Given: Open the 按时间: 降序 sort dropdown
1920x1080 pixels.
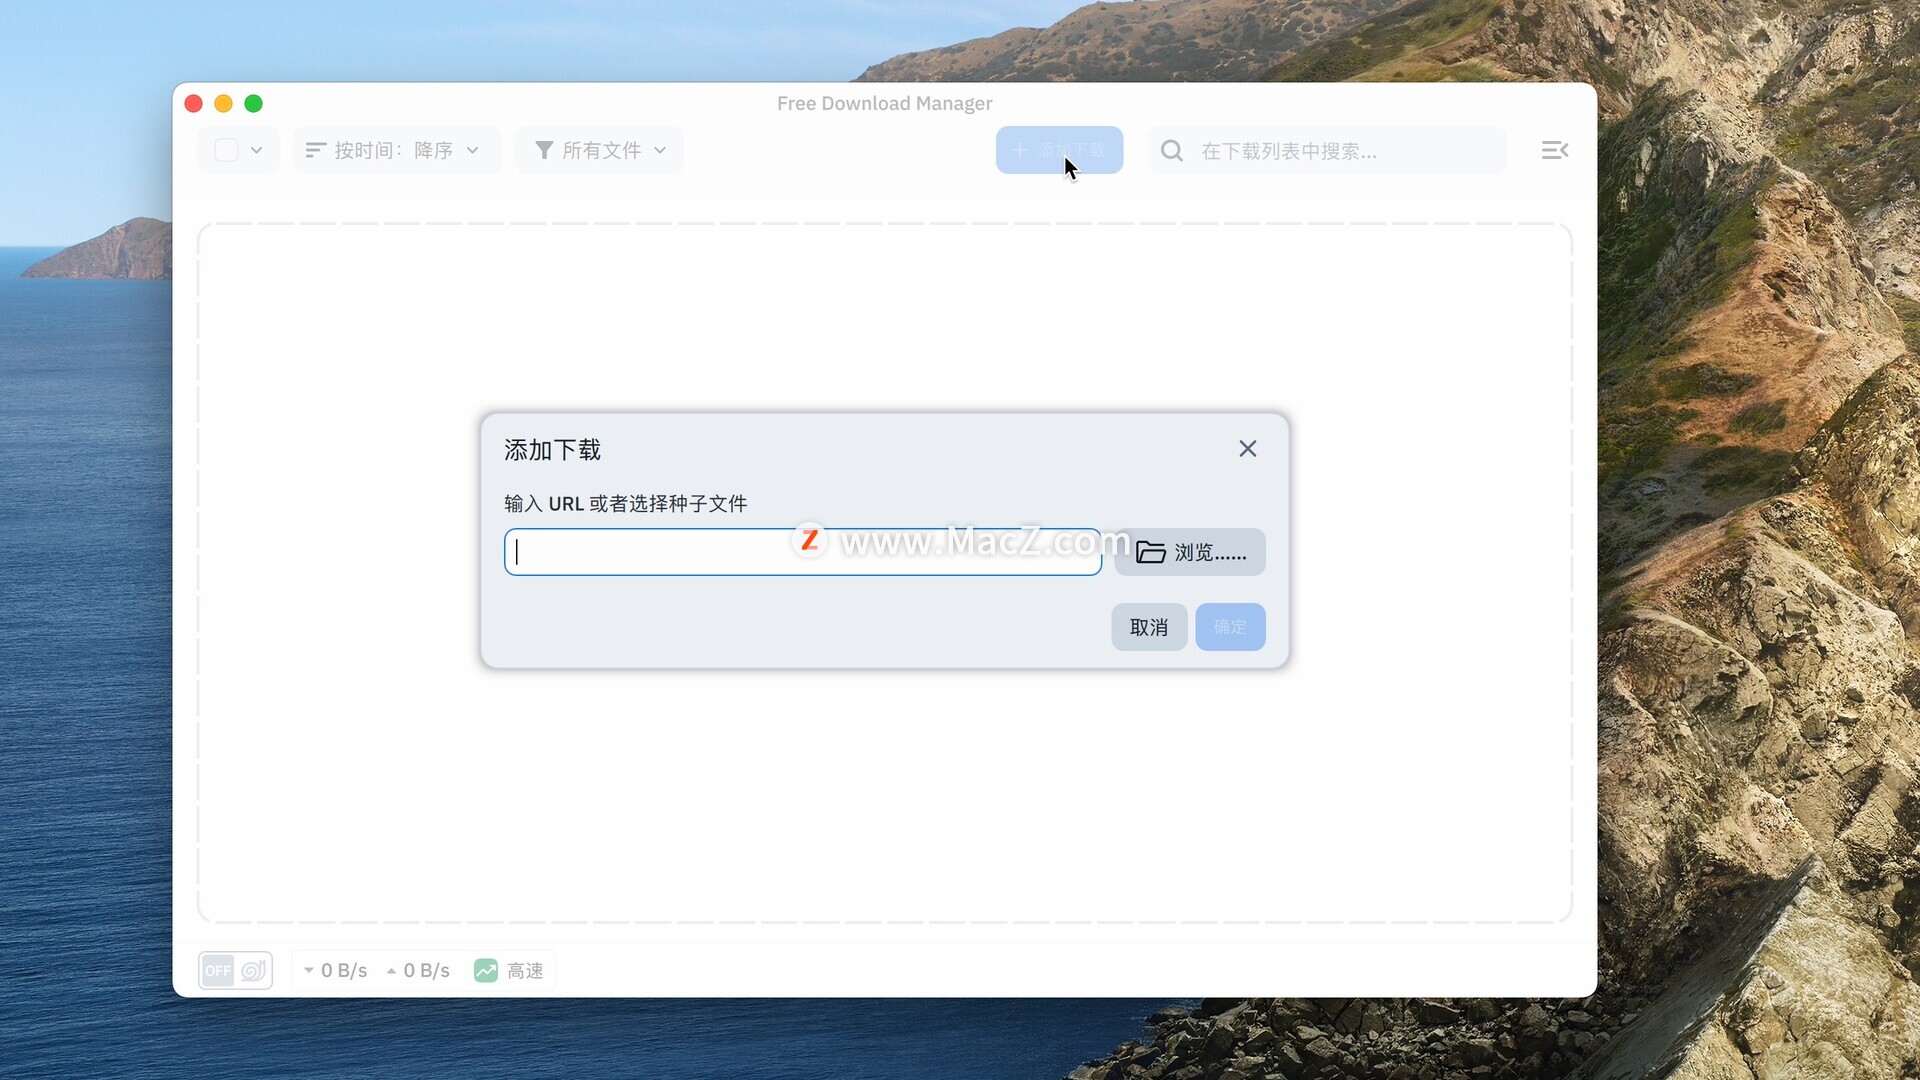Looking at the screenshot, I should (x=396, y=150).
